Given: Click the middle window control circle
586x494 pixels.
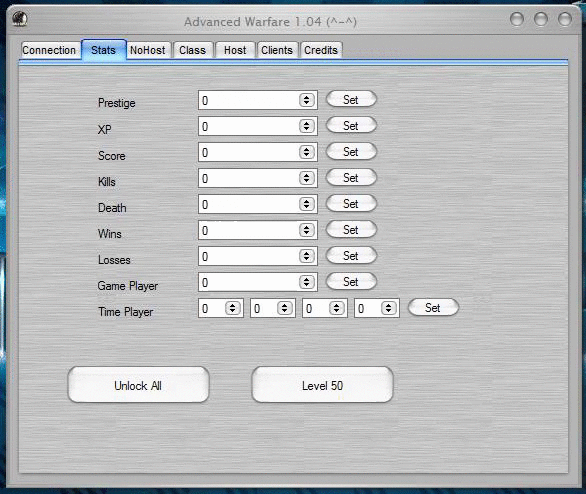Looking at the screenshot, I should tap(541, 19).
